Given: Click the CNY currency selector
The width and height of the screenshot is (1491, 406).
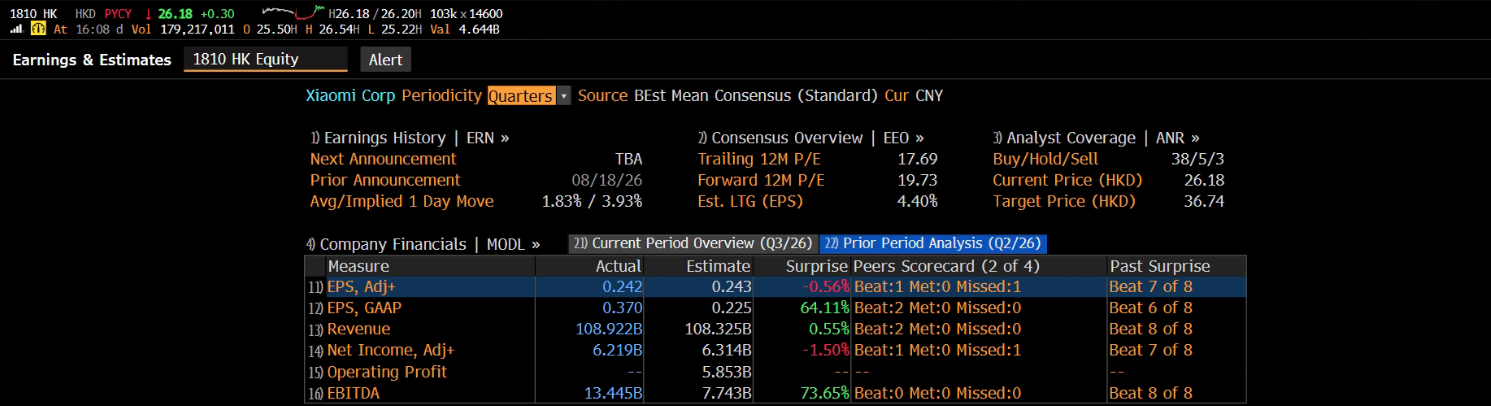Looking at the screenshot, I should click(929, 96).
